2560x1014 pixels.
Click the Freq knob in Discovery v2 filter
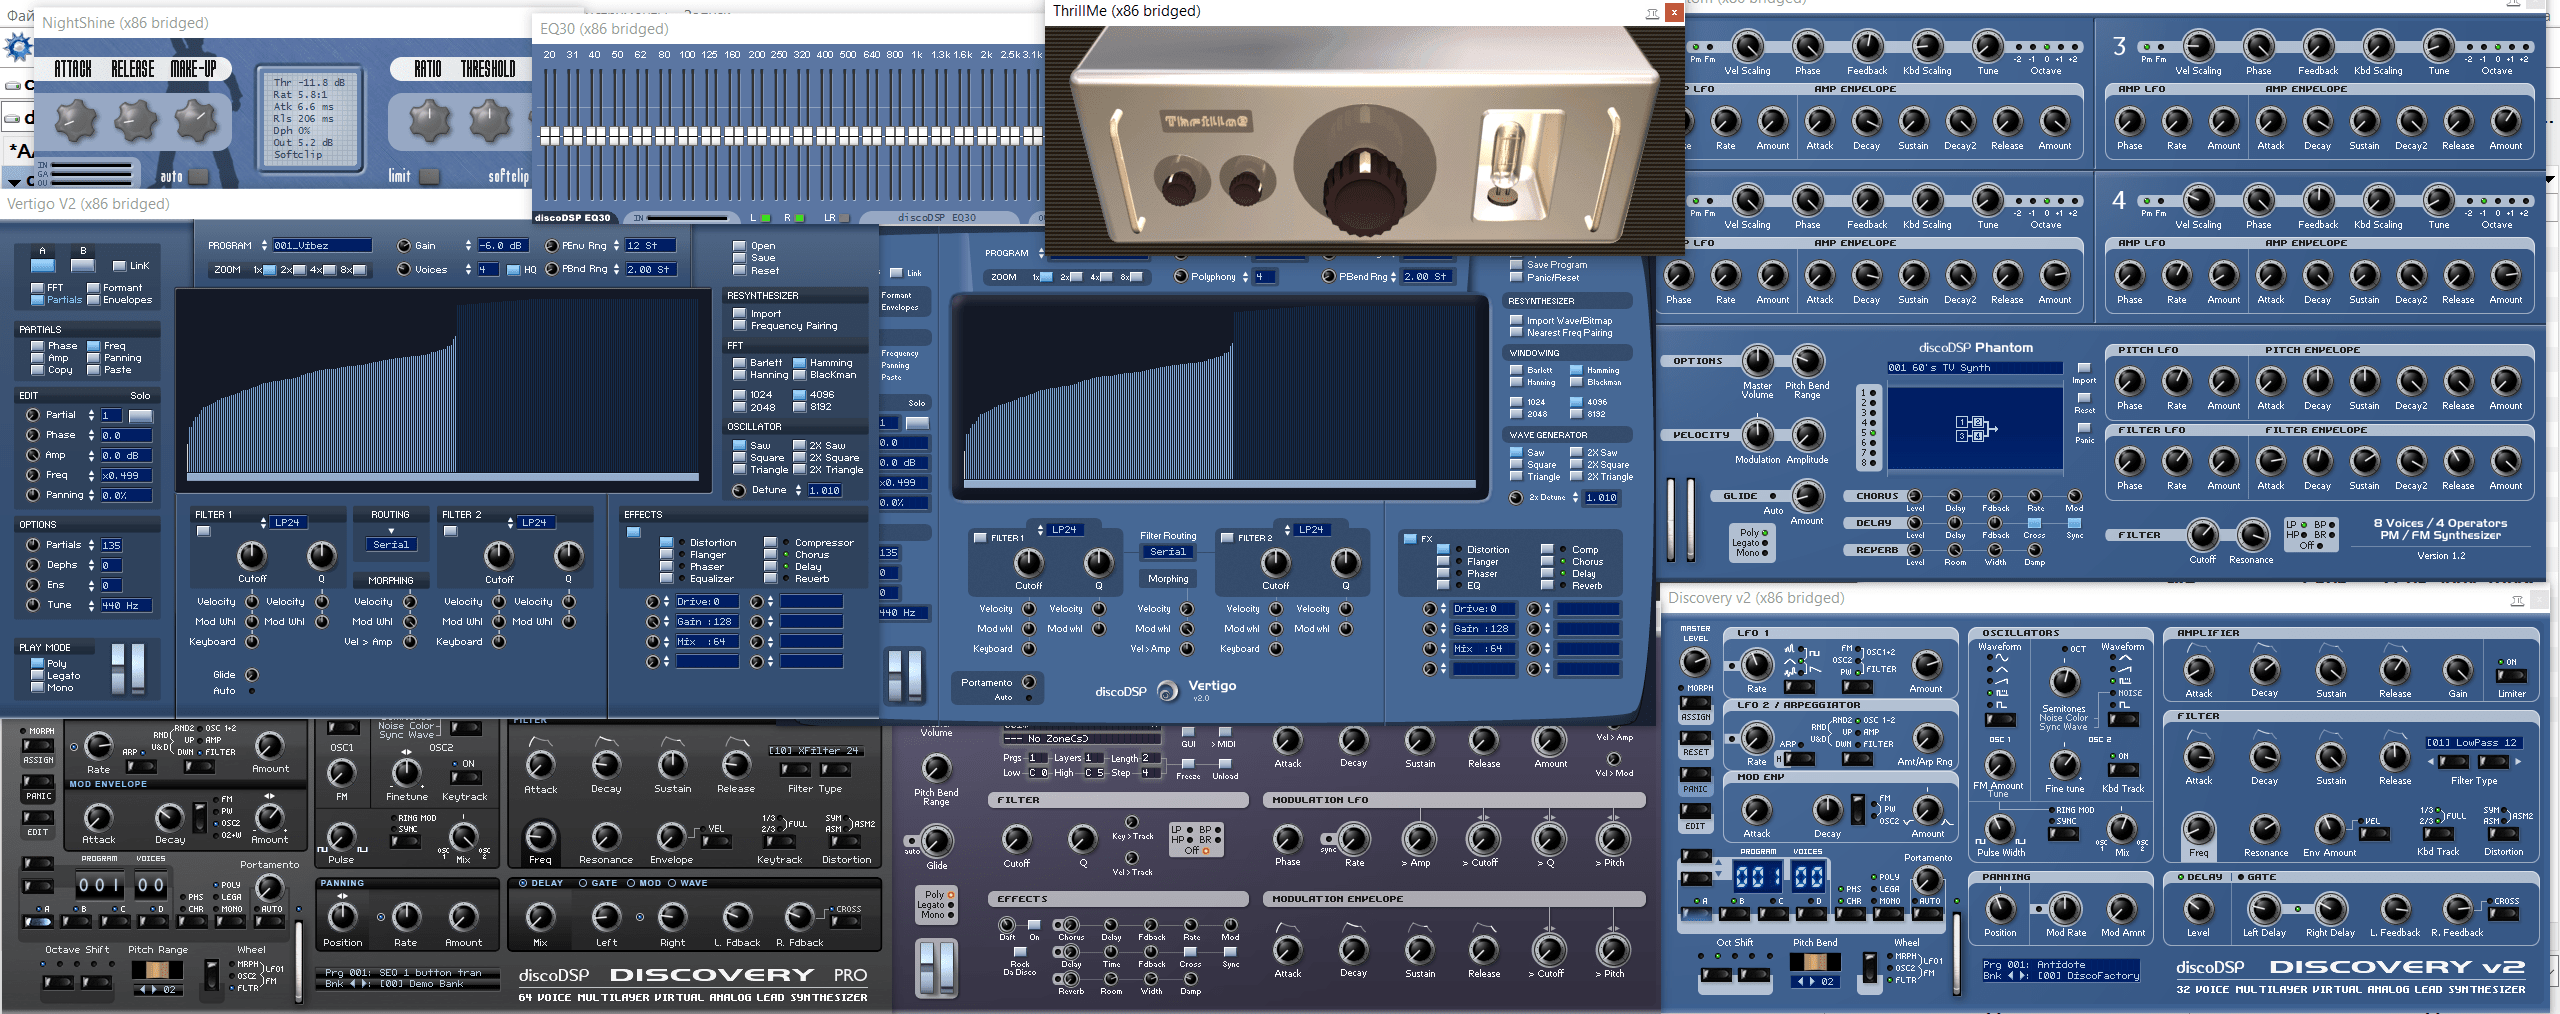2198,829
